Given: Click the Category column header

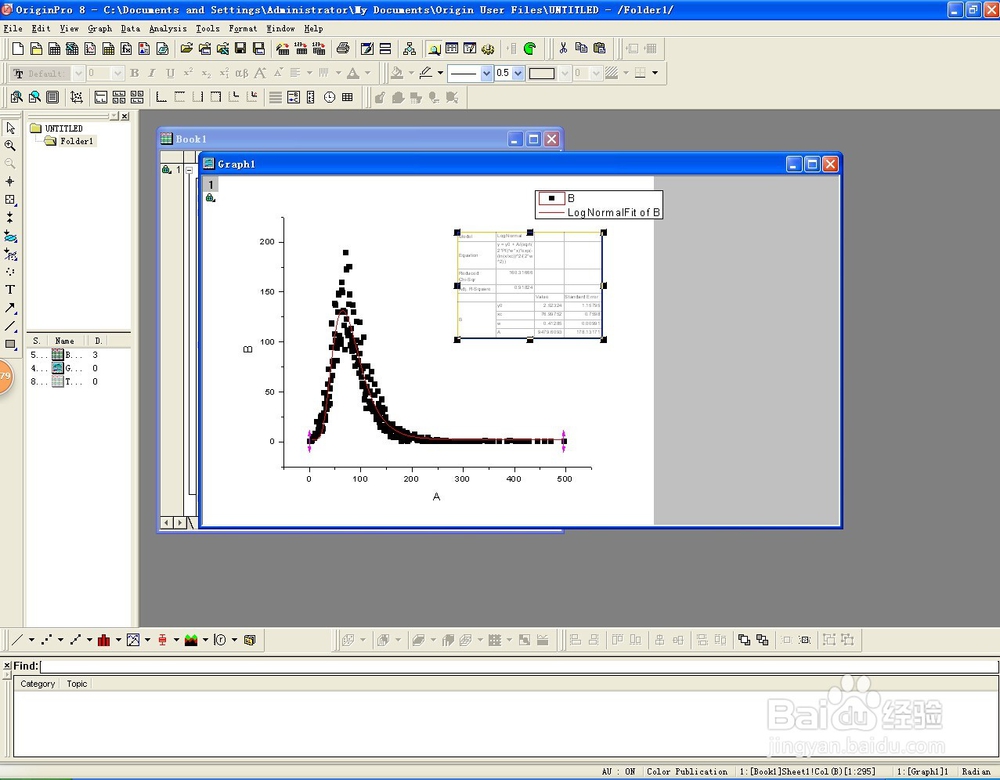Looking at the screenshot, I should pos(38,684).
